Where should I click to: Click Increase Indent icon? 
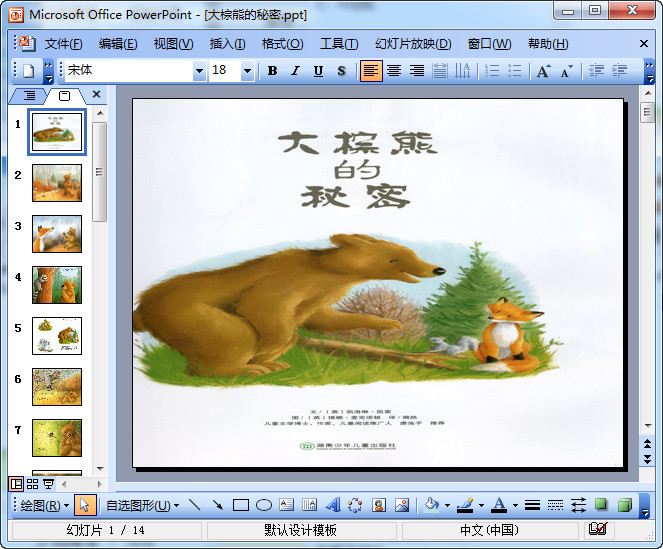click(619, 71)
